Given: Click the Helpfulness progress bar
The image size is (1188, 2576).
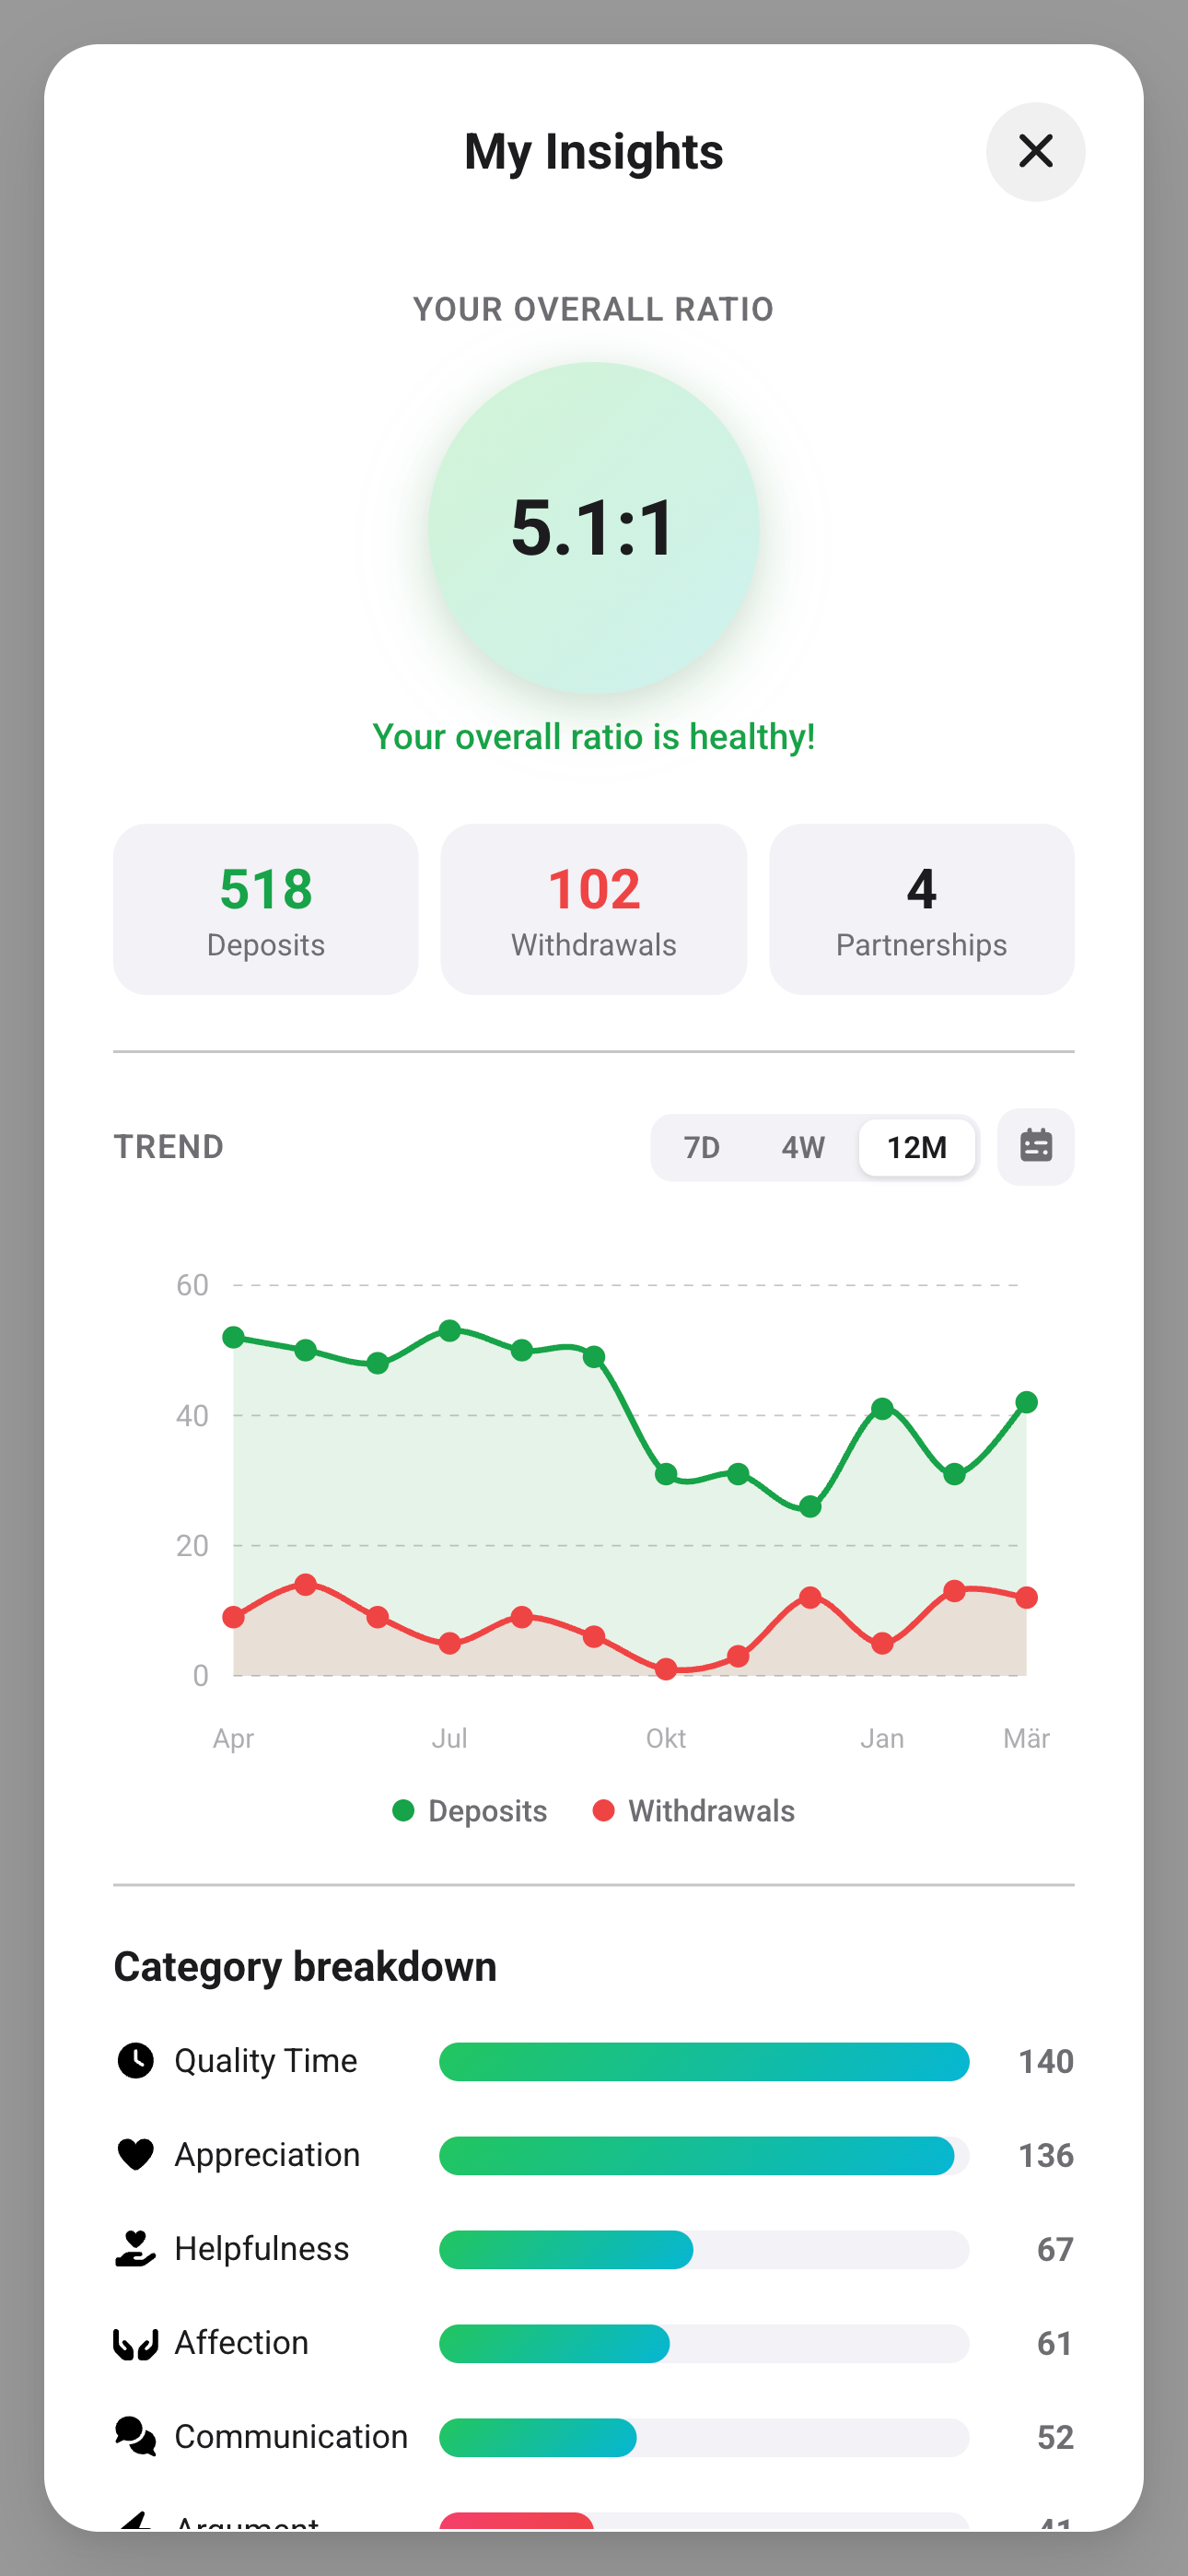Looking at the screenshot, I should (704, 2249).
